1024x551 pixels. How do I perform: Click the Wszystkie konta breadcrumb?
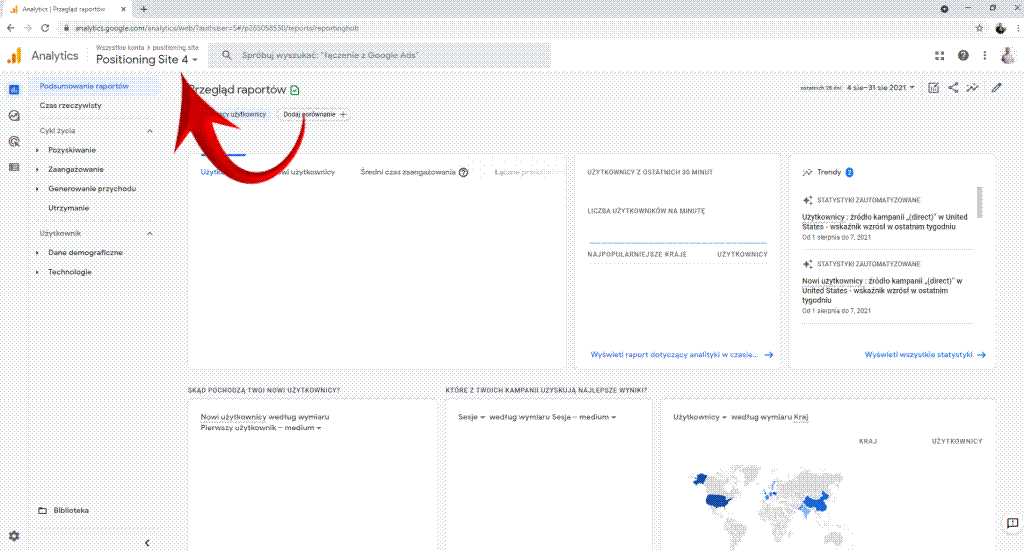[x=120, y=48]
